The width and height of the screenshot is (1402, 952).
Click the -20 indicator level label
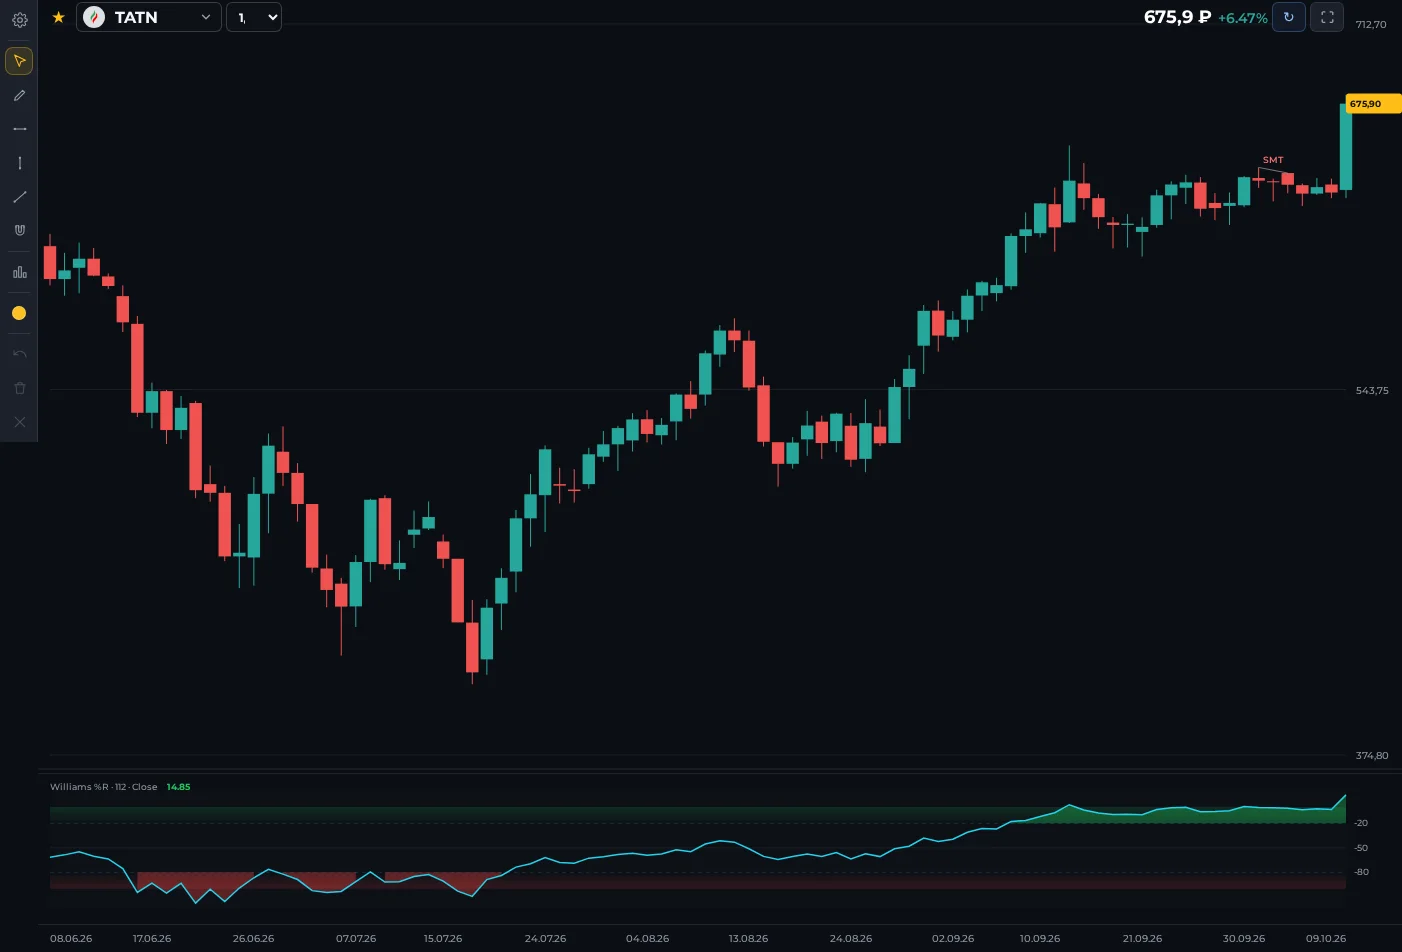tap(1361, 823)
